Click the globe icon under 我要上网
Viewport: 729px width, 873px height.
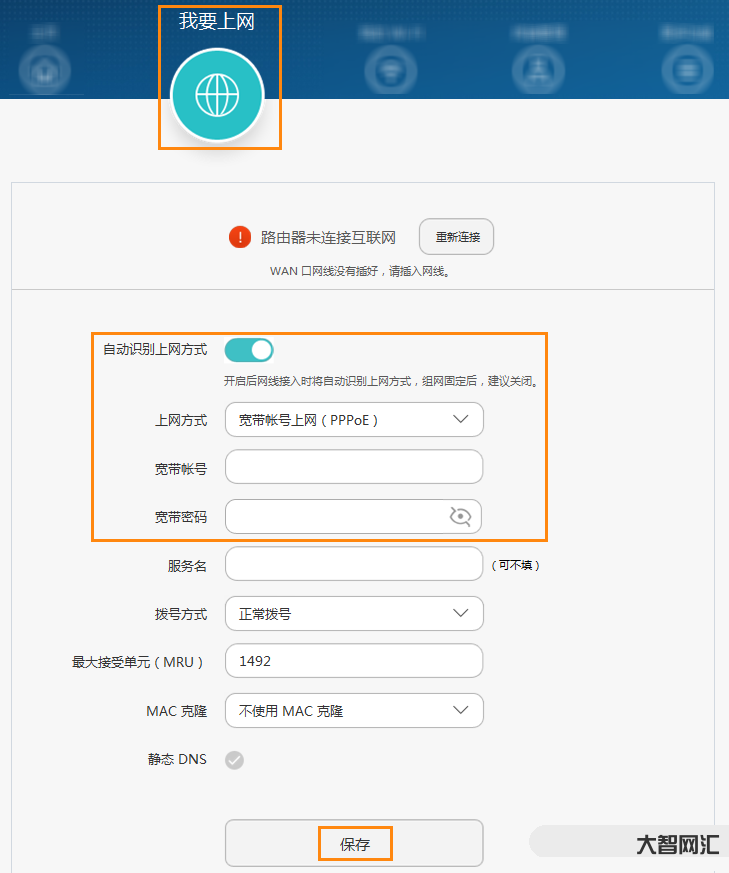[217, 96]
